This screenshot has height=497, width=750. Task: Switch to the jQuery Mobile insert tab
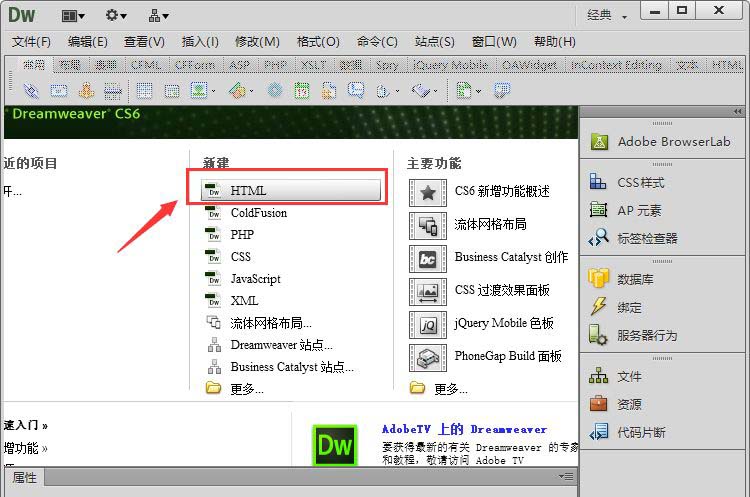(x=448, y=65)
